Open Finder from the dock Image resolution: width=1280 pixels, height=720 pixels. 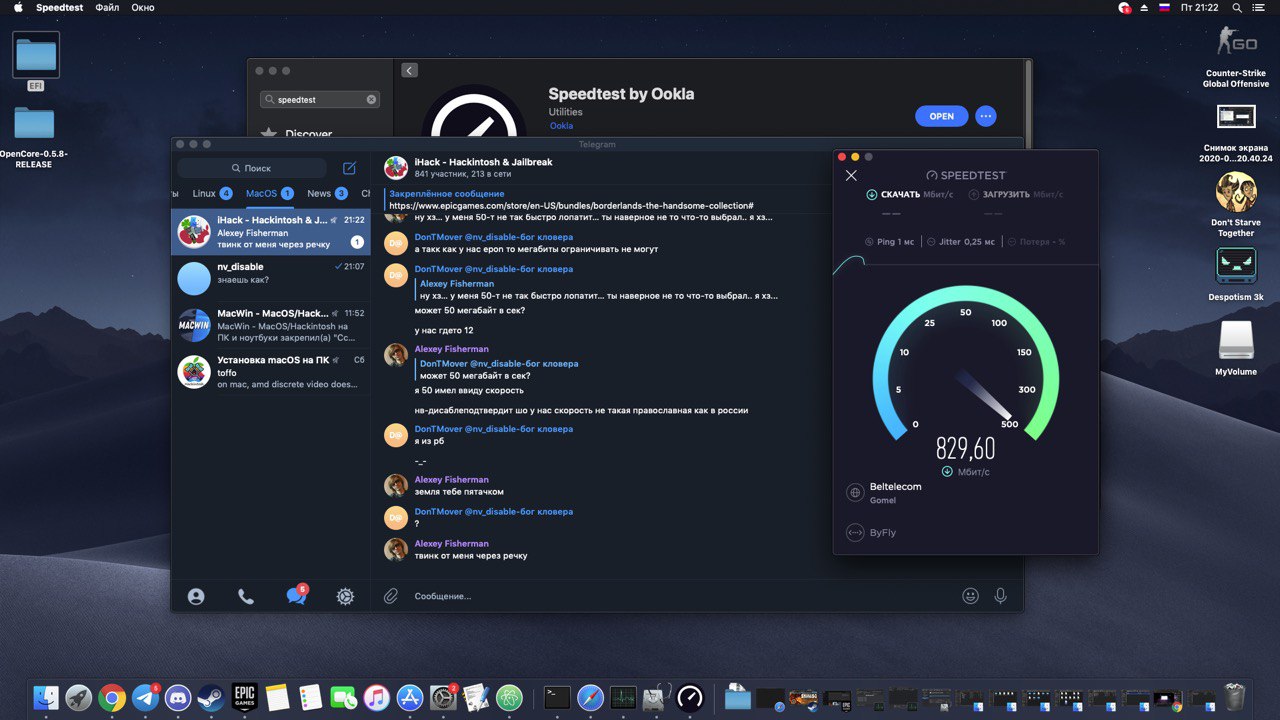click(46, 697)
